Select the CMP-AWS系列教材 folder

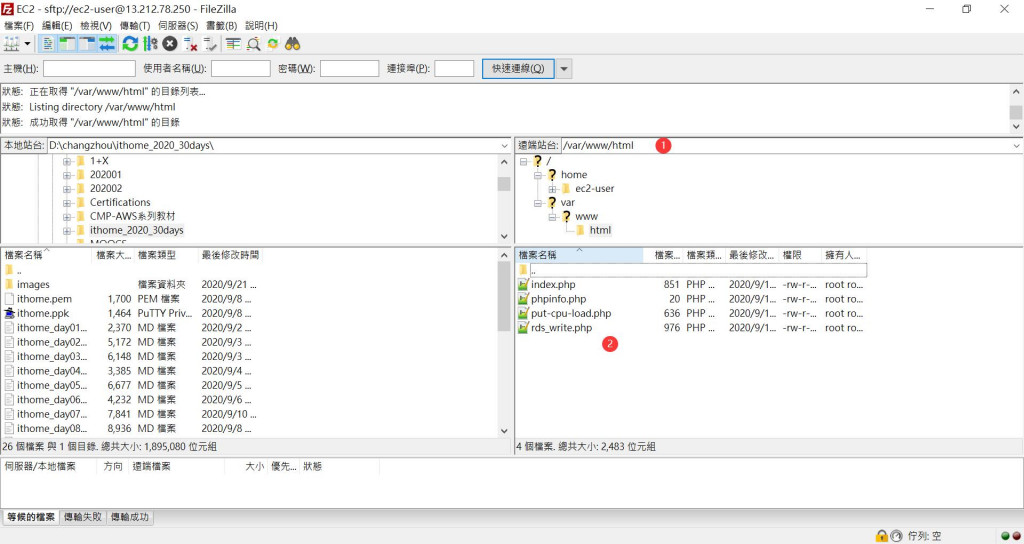coord(132,216)
